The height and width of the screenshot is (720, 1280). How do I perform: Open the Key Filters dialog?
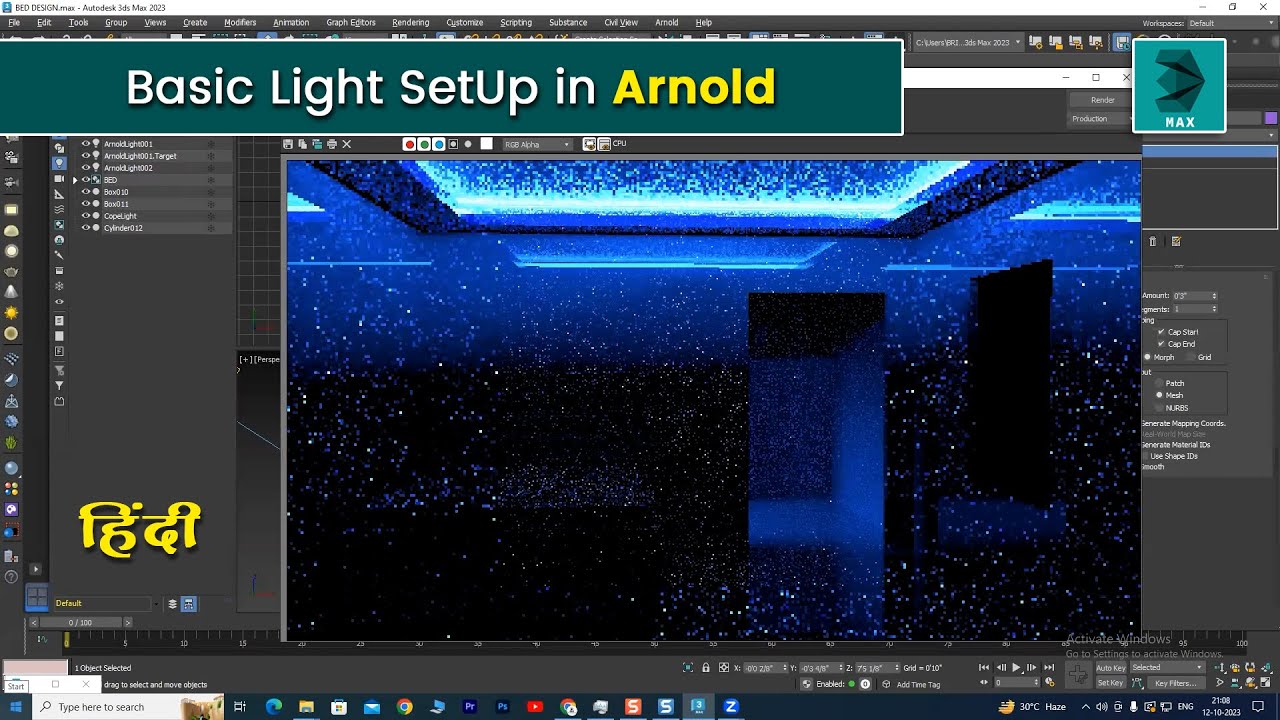point(1175,683)
